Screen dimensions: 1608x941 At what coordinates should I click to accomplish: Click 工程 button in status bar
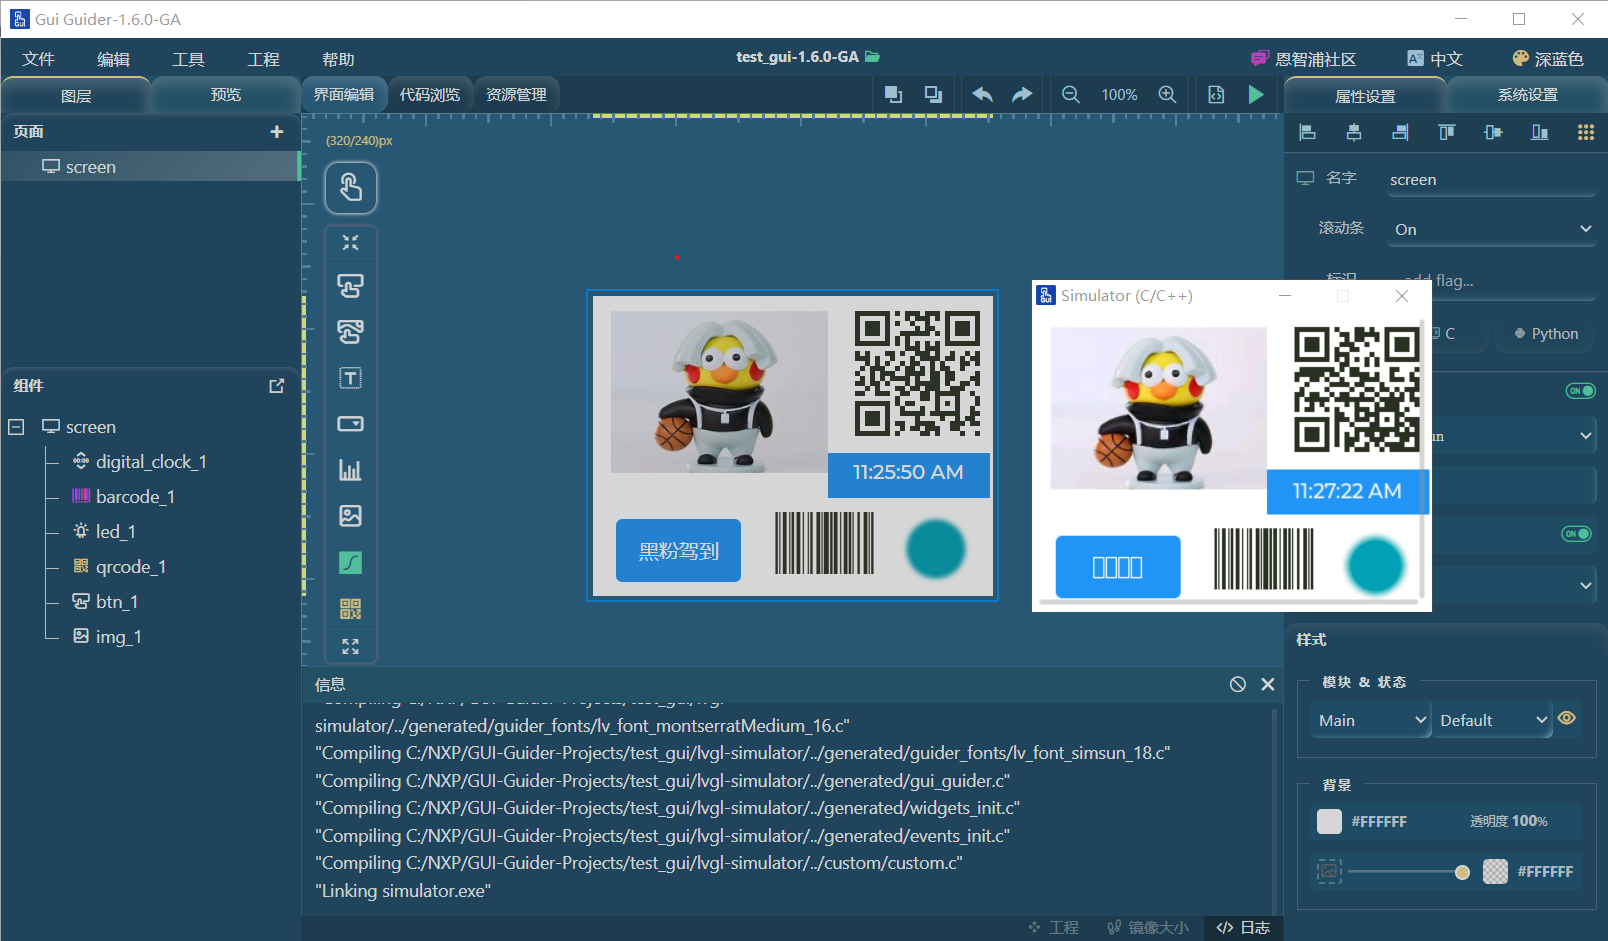pos(1054,928)
